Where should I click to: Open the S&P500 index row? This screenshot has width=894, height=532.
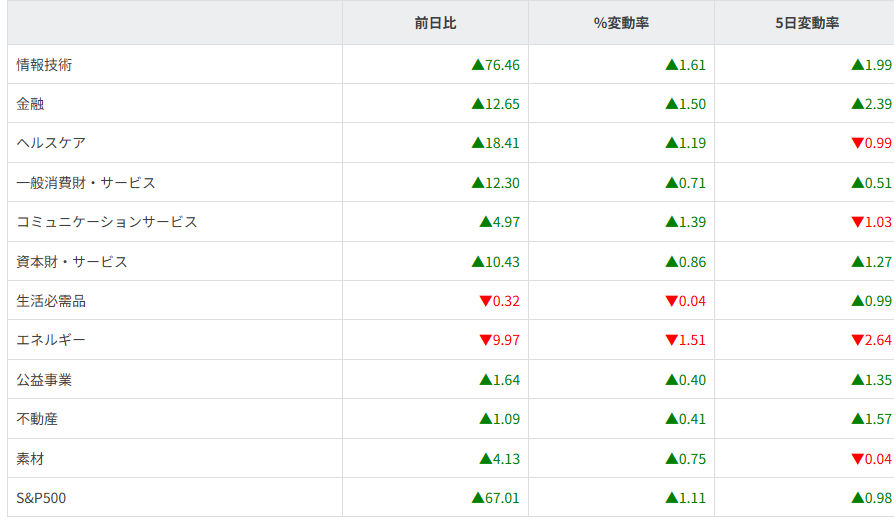click(42, 498)
